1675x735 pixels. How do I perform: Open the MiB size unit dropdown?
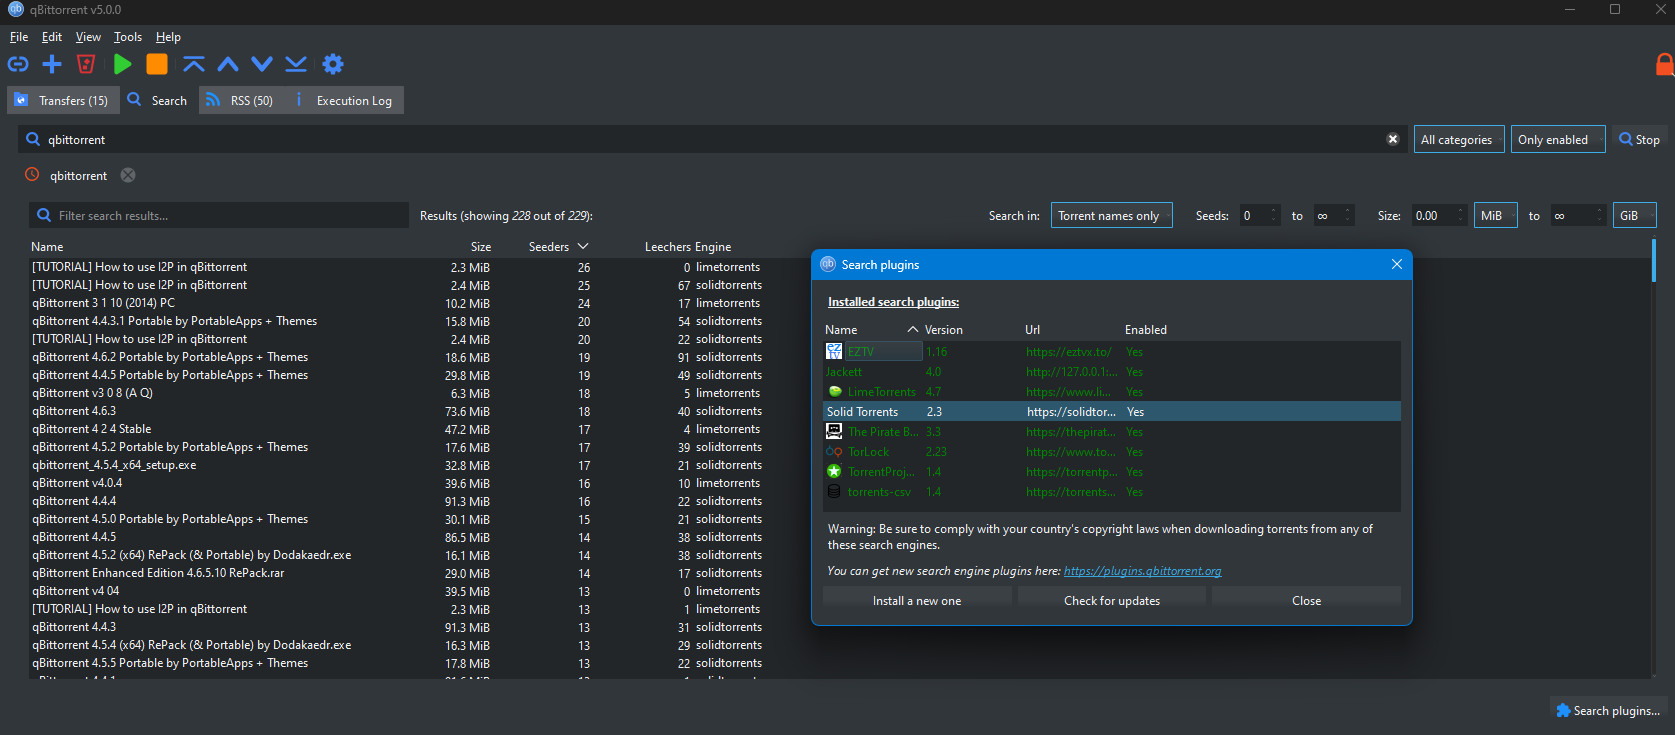coord(1495,215)
